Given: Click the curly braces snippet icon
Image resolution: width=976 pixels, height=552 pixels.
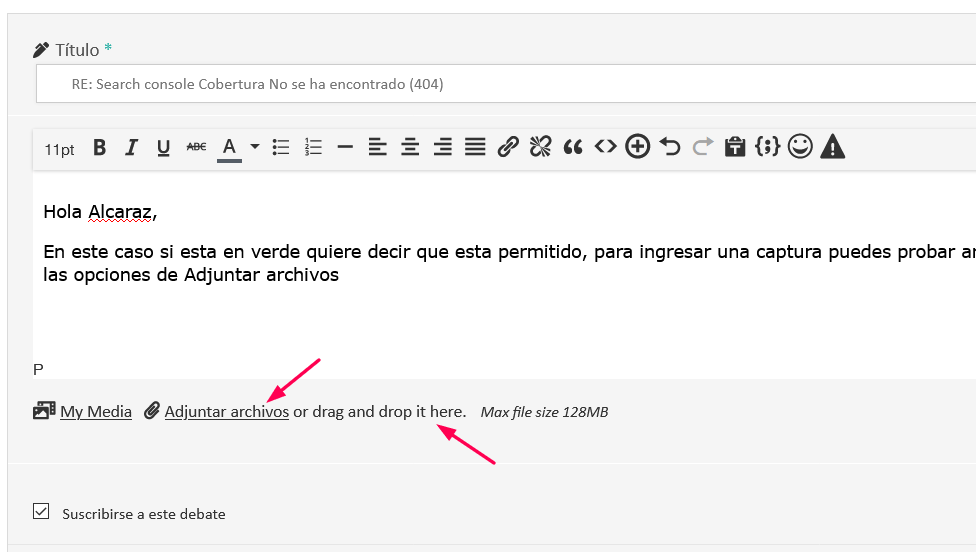Looking at the screenshot, I should [767, 147].
